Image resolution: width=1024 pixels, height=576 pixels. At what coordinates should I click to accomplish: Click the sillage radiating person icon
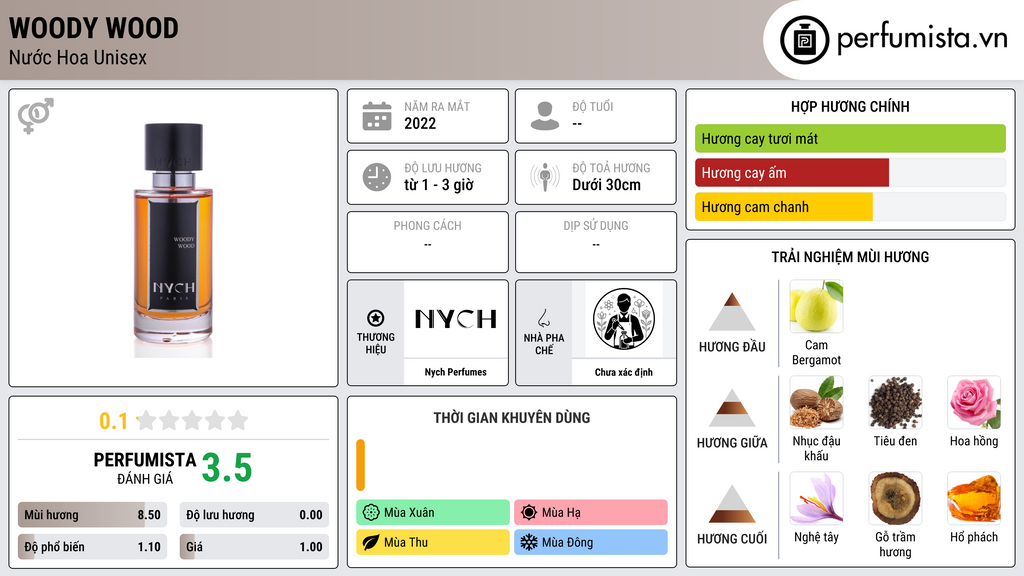545,177
